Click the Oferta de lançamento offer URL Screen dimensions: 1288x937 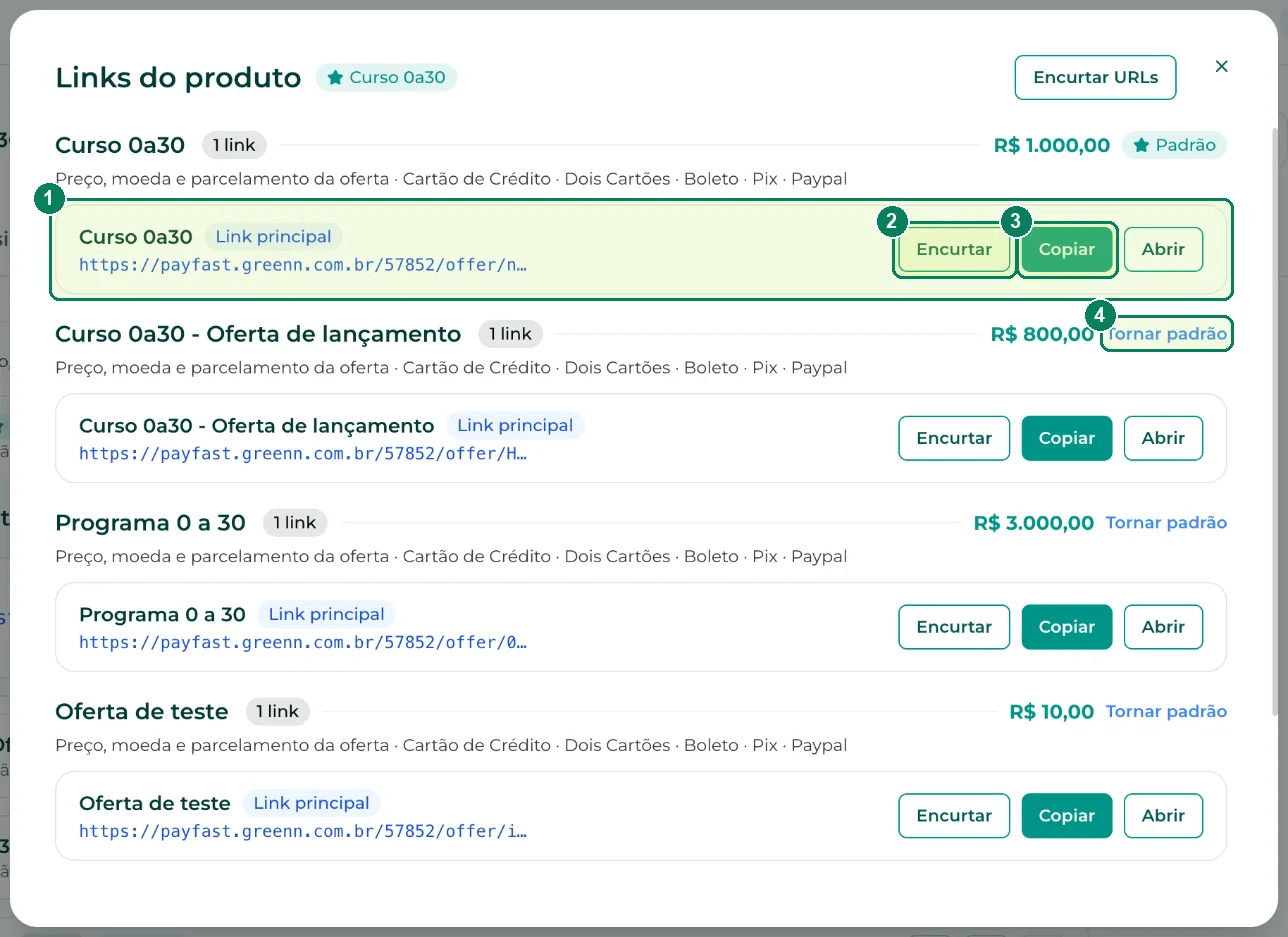point(303,453)
